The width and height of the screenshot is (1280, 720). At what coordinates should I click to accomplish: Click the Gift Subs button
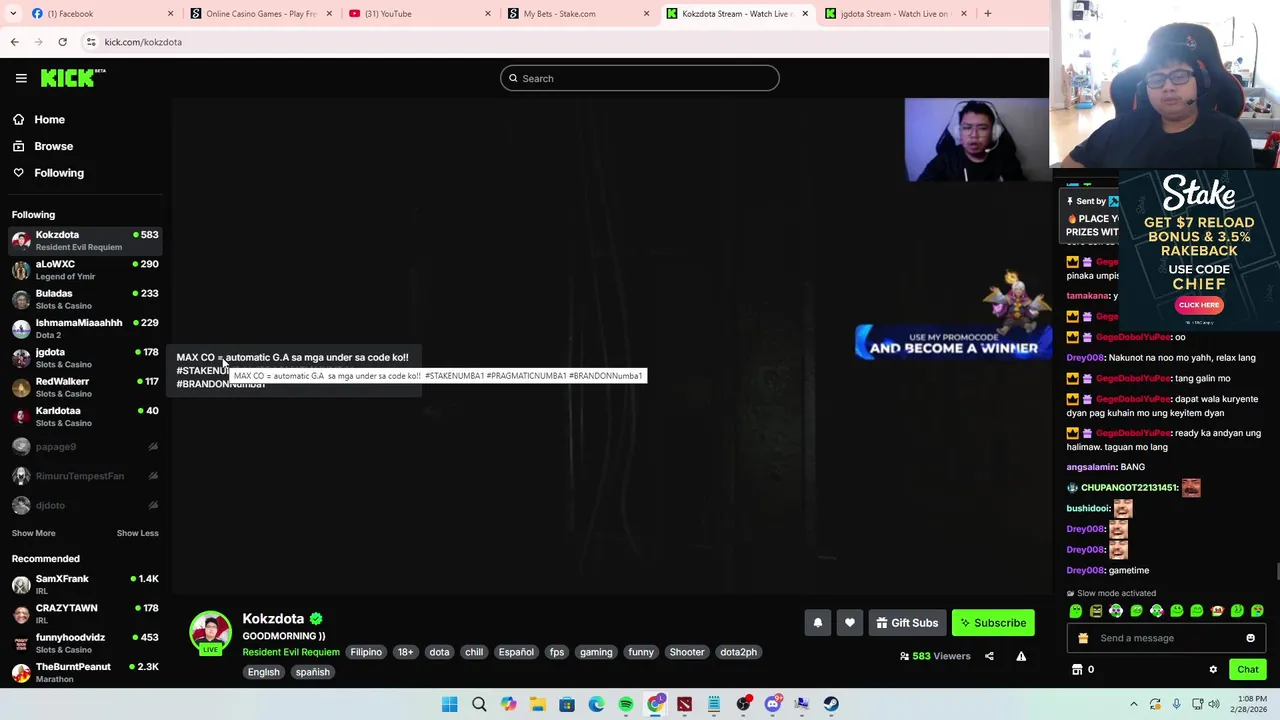tap(907, 623)
